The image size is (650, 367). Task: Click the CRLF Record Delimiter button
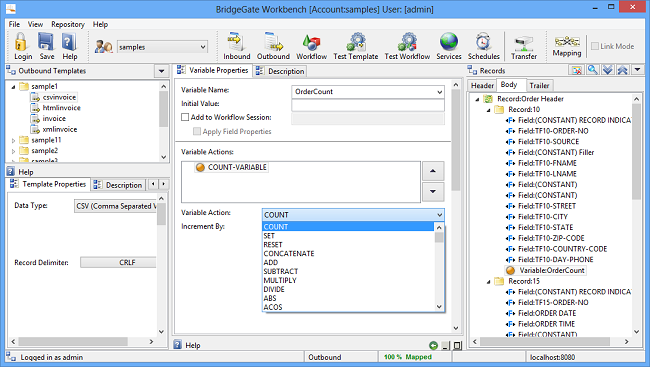(x=118, y=262)
